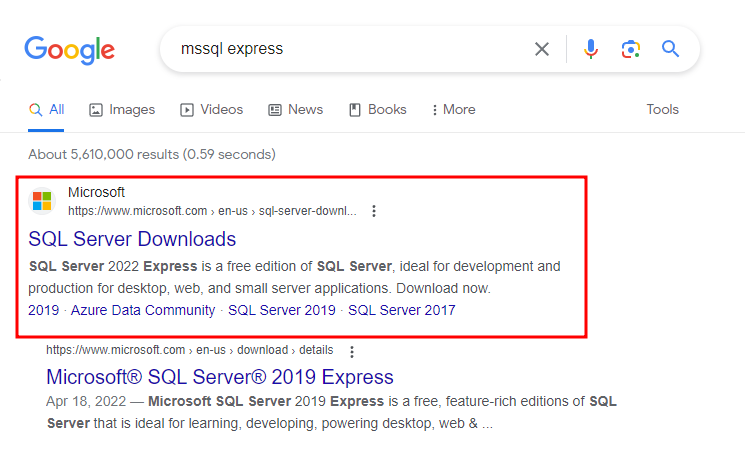
Task: Open options menu beside sql-server-downl... URL
Action: [x=374, y=211]
